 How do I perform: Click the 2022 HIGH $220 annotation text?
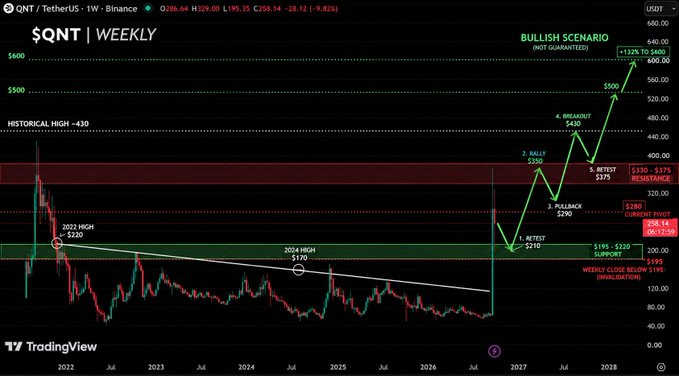click(78, 231)
